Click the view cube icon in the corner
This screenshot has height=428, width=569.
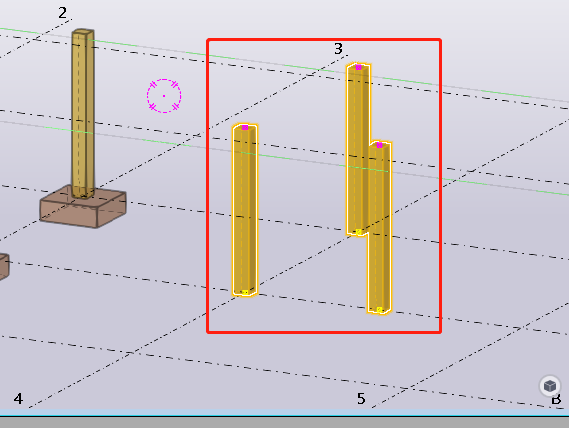coord(550,386)
